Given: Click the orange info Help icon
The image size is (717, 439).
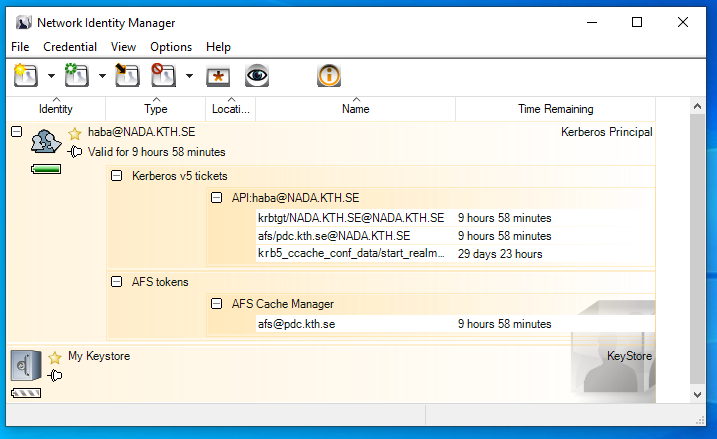Looking at the screenshot, I should [328, 75].
